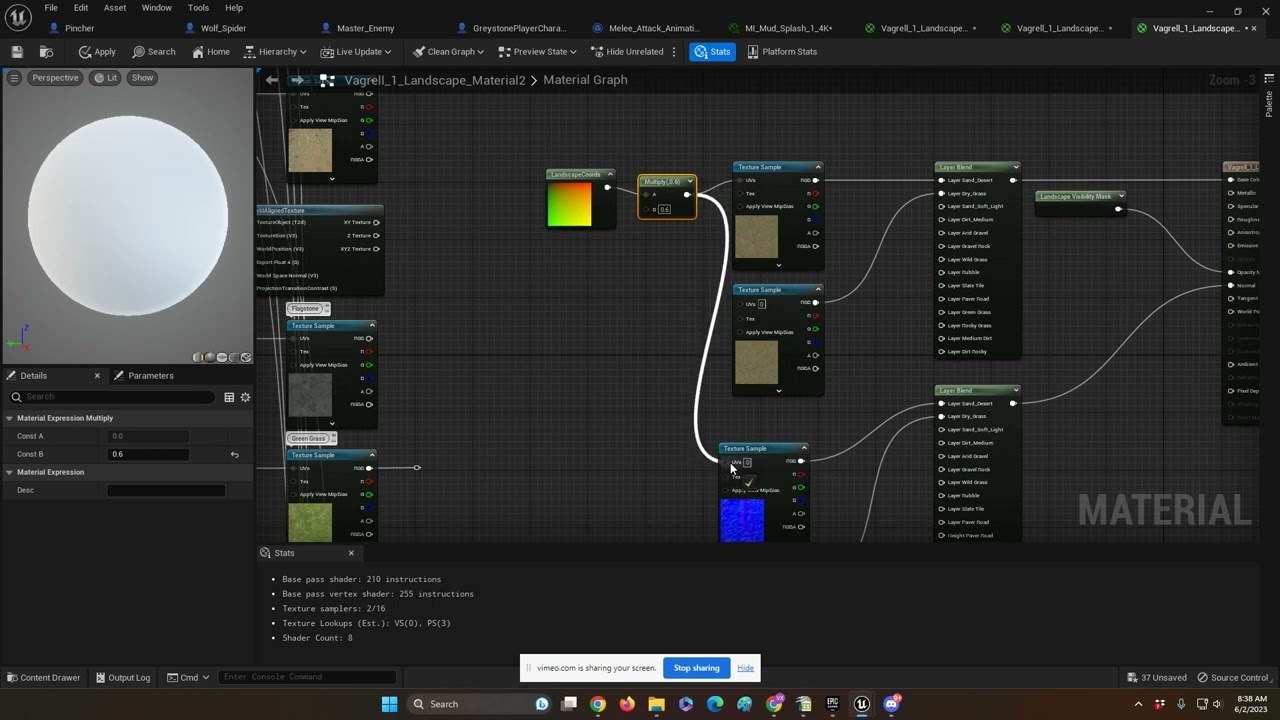Viewport: 1280px width, 720px height.
Task: Open the Show viewport menu
Action: [x=143, y=77]
